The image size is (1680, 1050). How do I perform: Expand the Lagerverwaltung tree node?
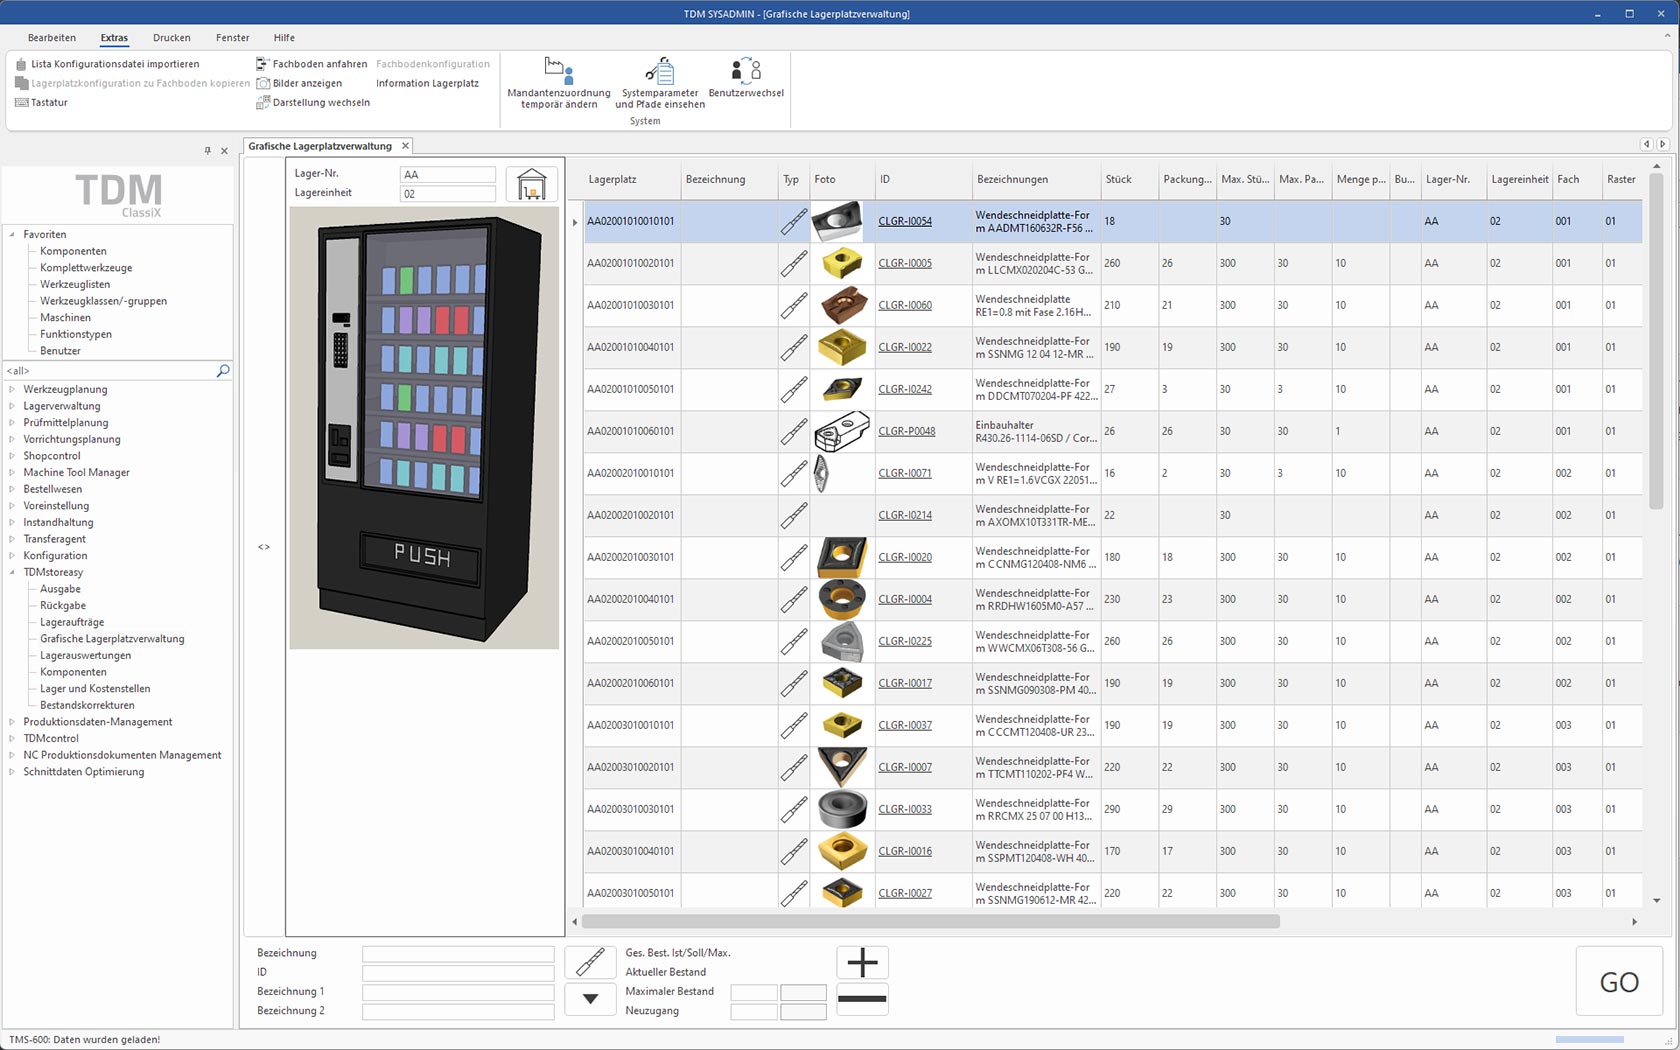[12, 406]
